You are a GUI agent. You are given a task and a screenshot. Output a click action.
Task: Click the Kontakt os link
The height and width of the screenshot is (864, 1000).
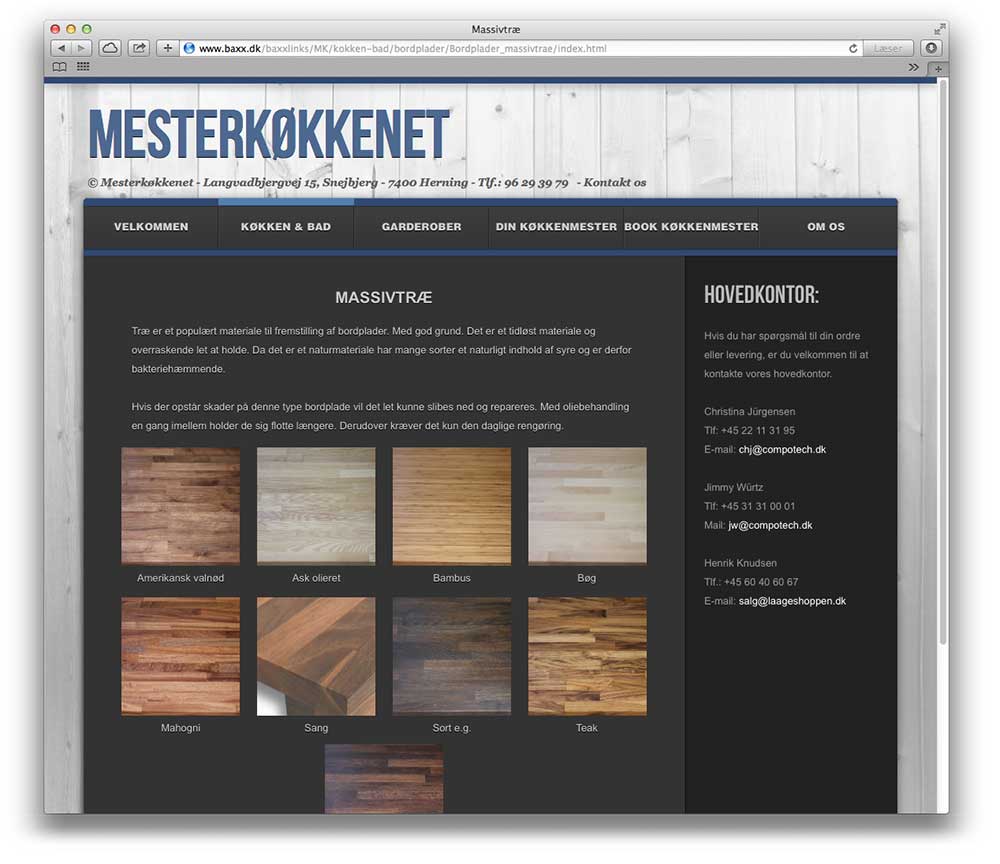(x=615, y=182)
